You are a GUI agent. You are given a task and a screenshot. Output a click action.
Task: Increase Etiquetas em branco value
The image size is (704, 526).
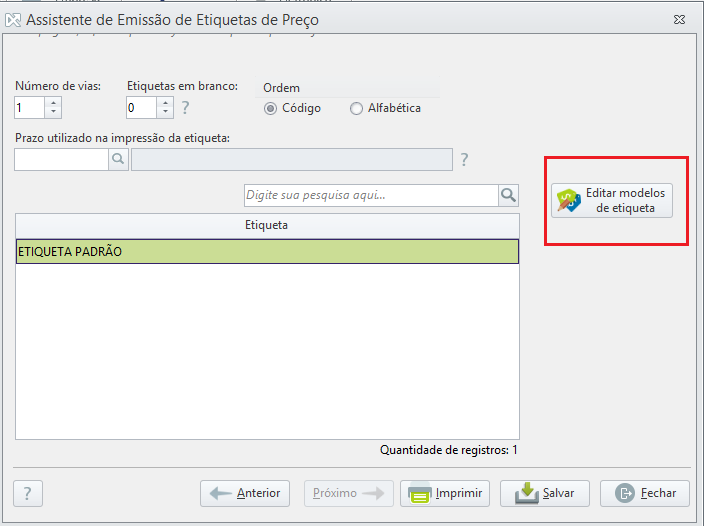(x=165, y=103)
